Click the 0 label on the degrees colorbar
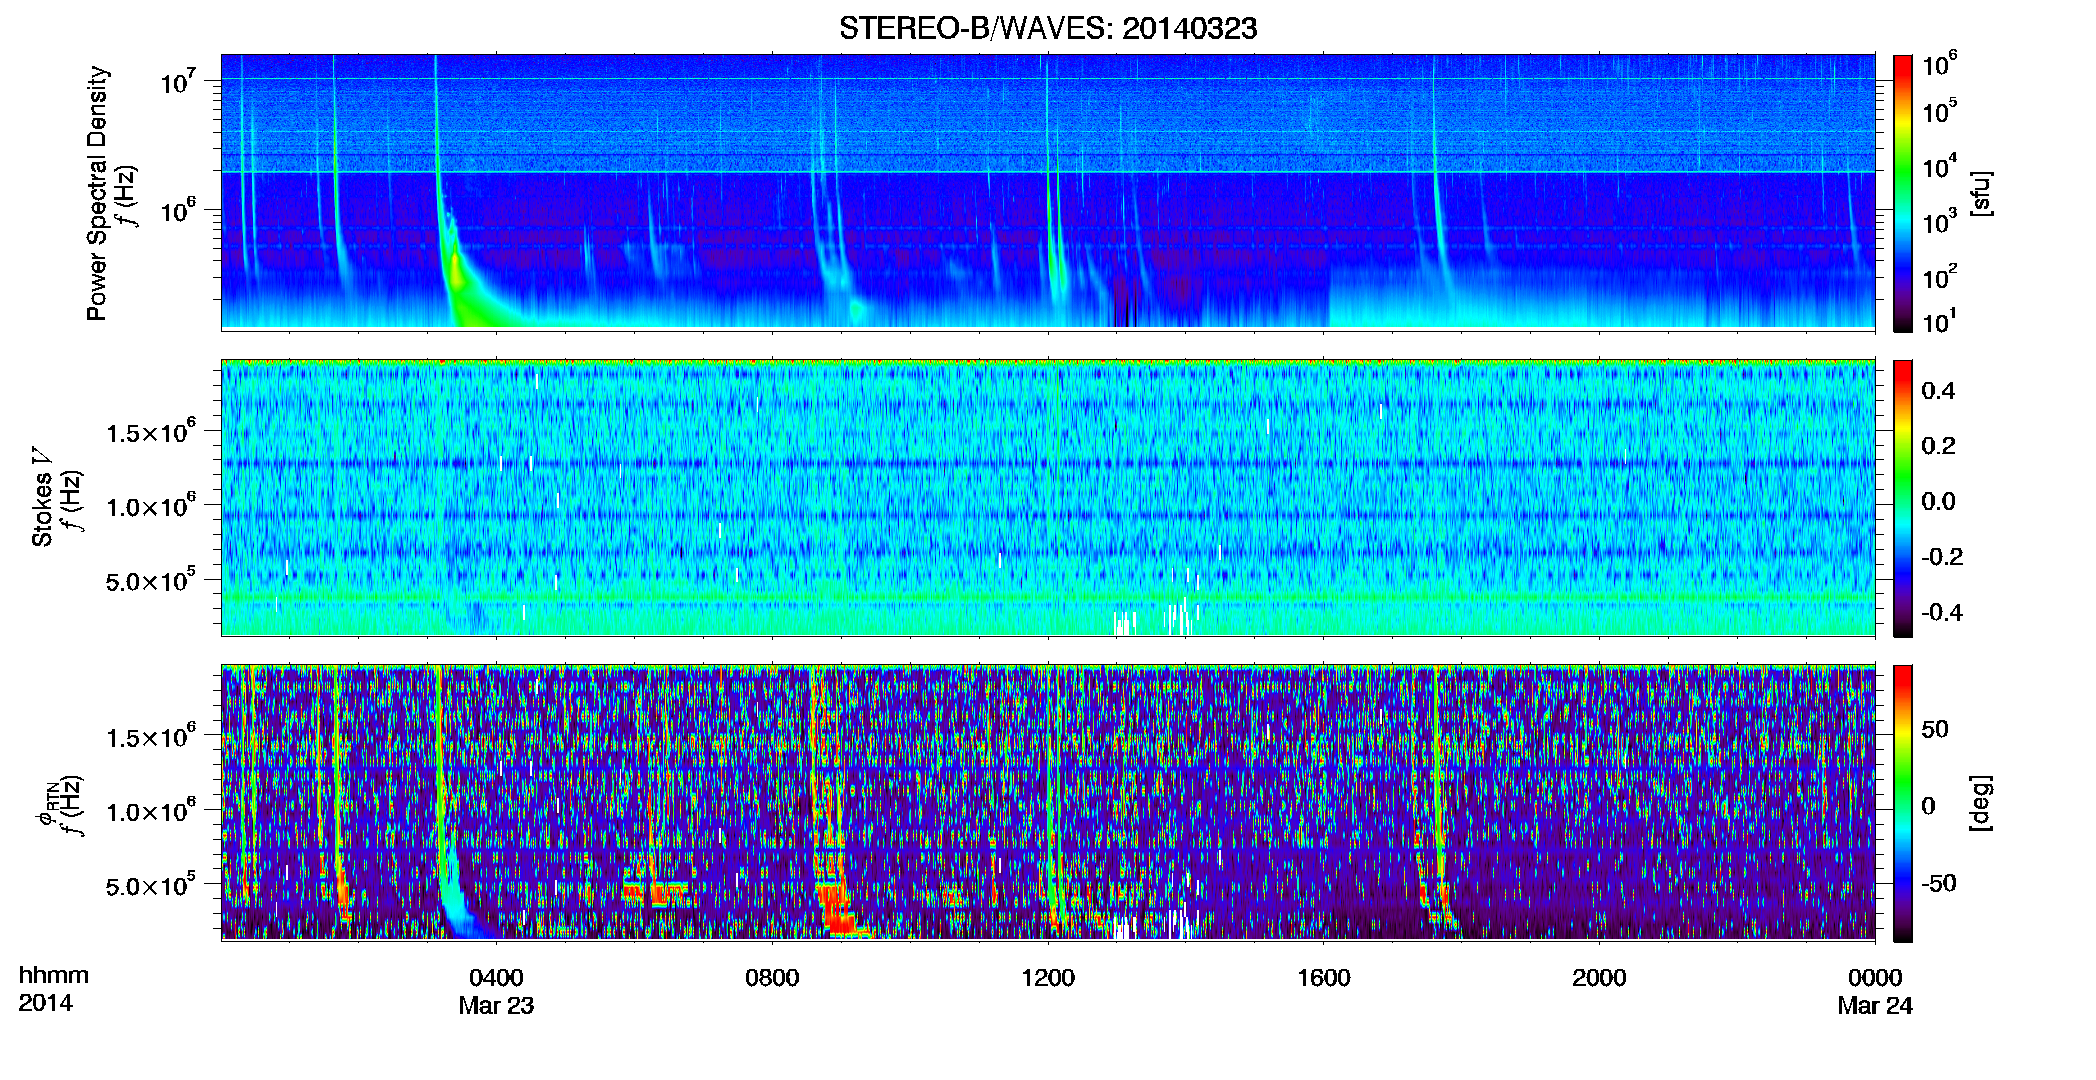This screenshot has width=2096, height=1080. tap(1929, 806)
